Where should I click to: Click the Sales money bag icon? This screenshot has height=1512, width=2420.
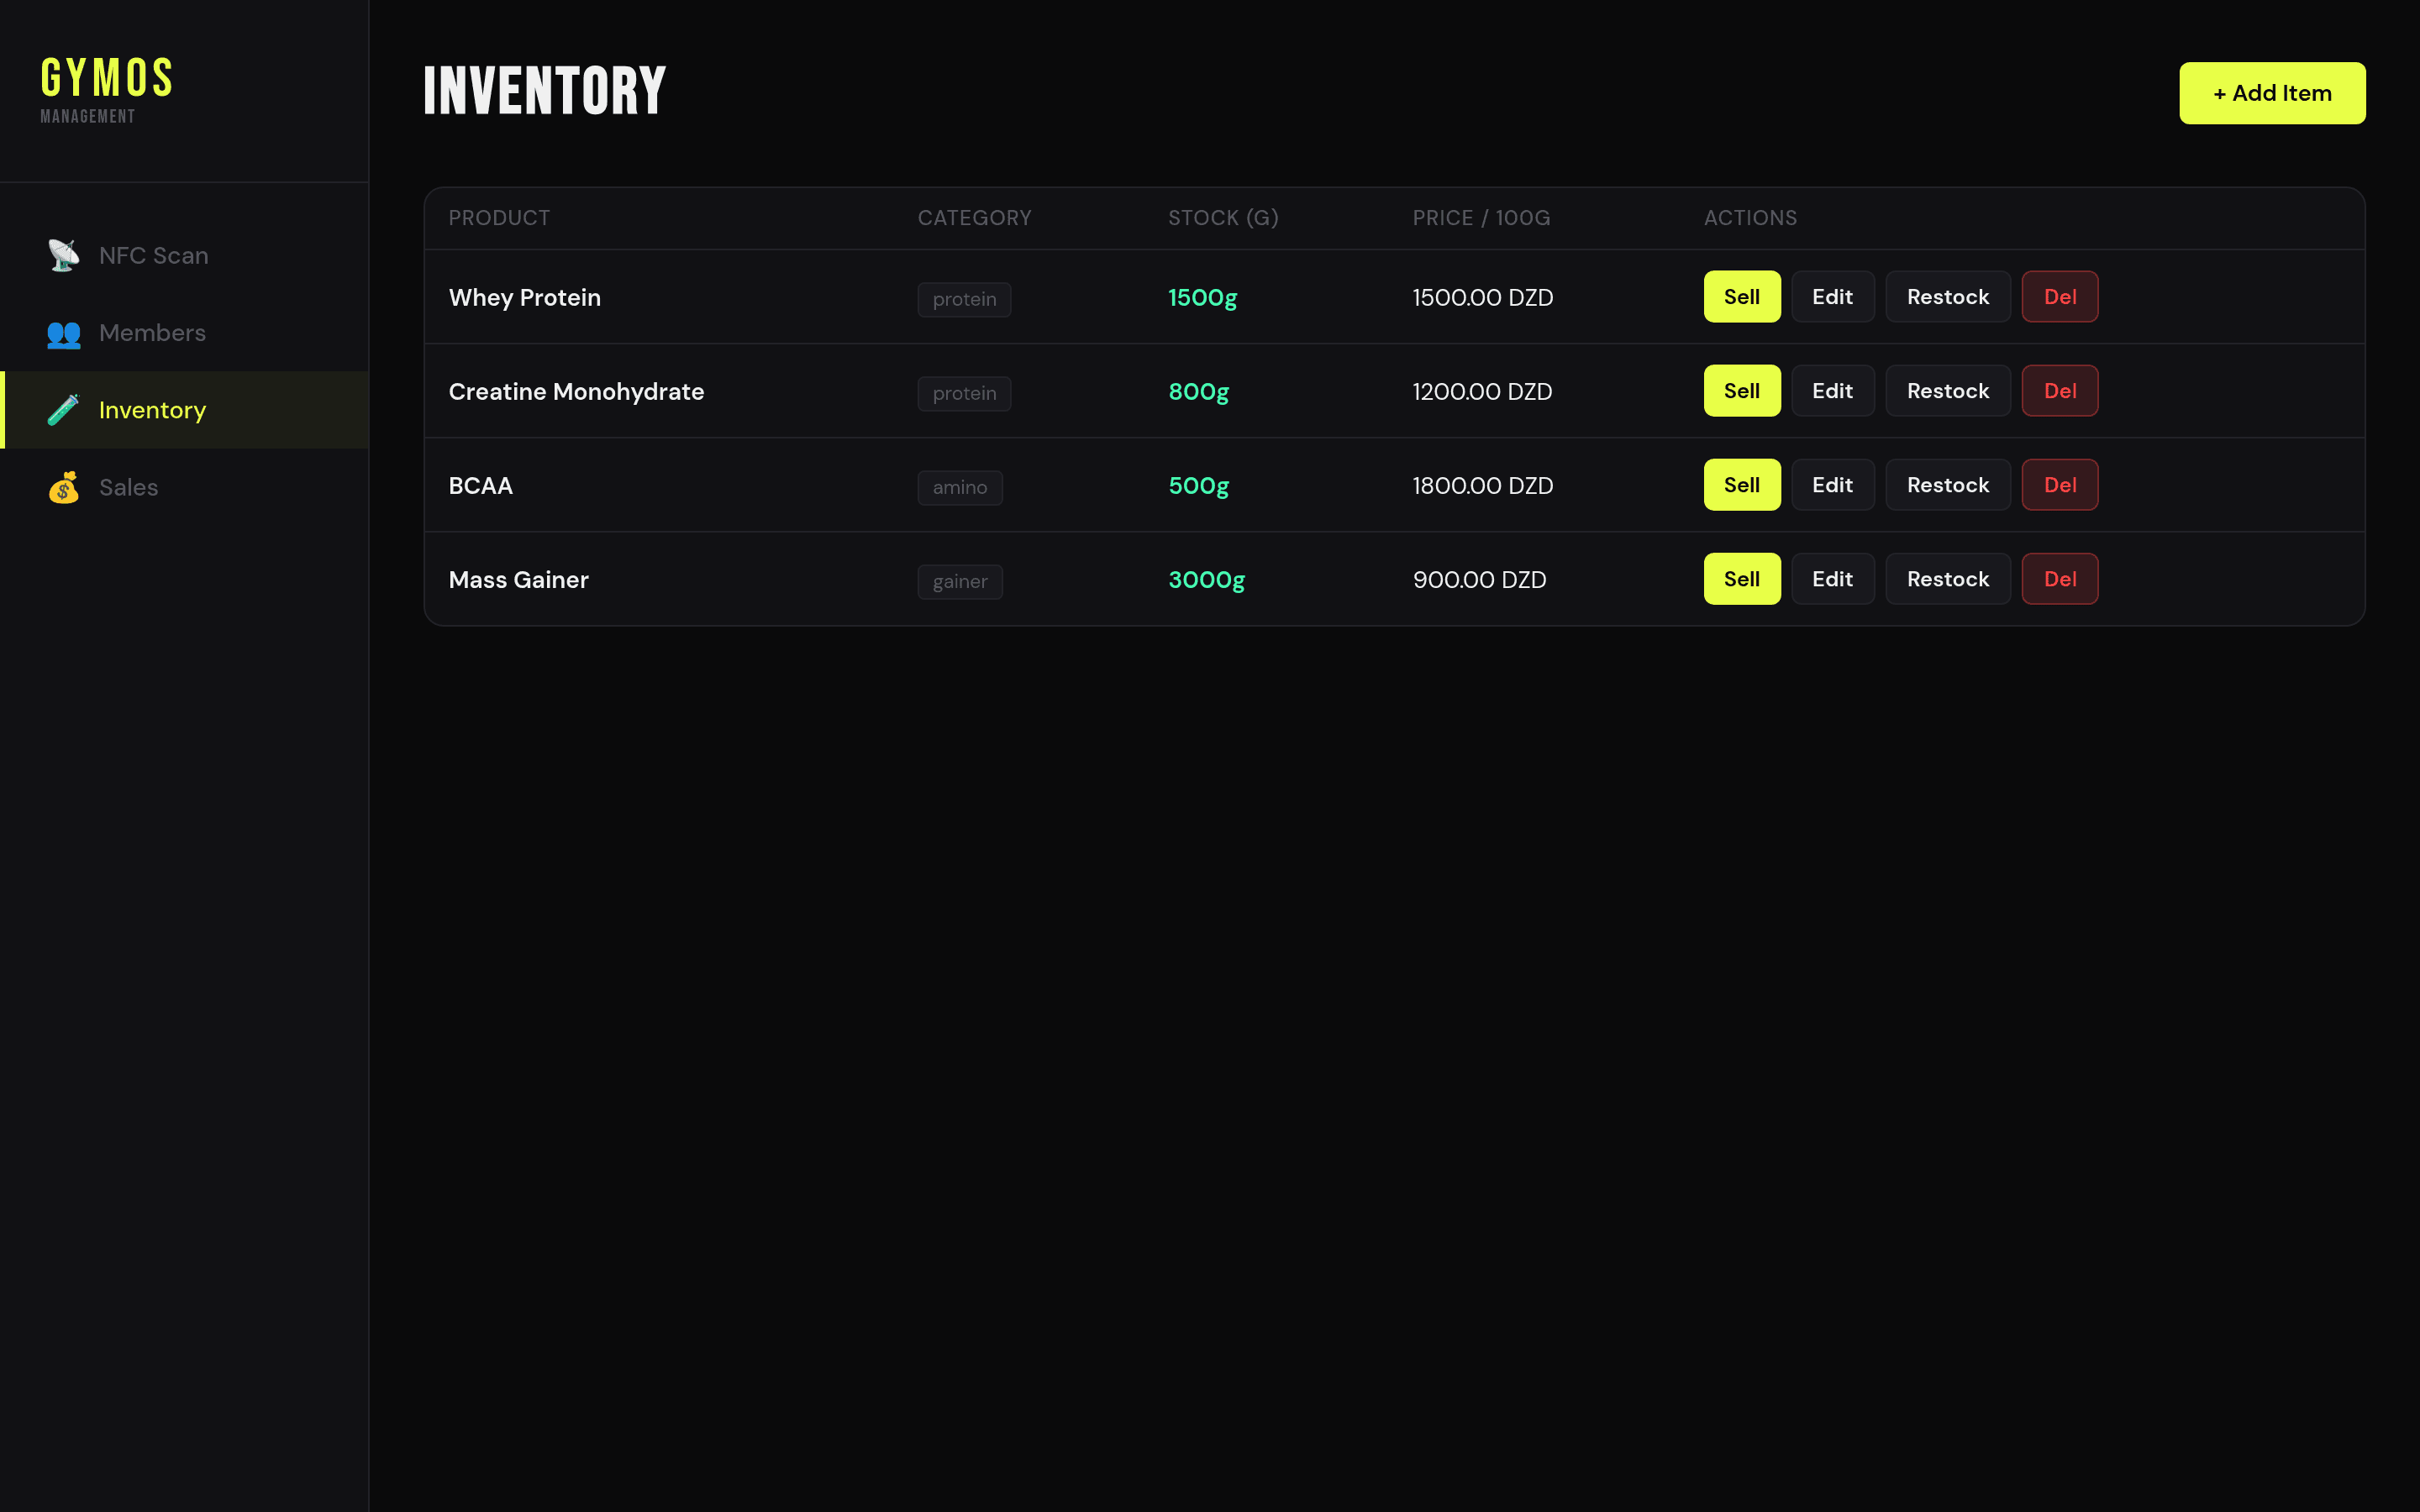tap(64, 487)
